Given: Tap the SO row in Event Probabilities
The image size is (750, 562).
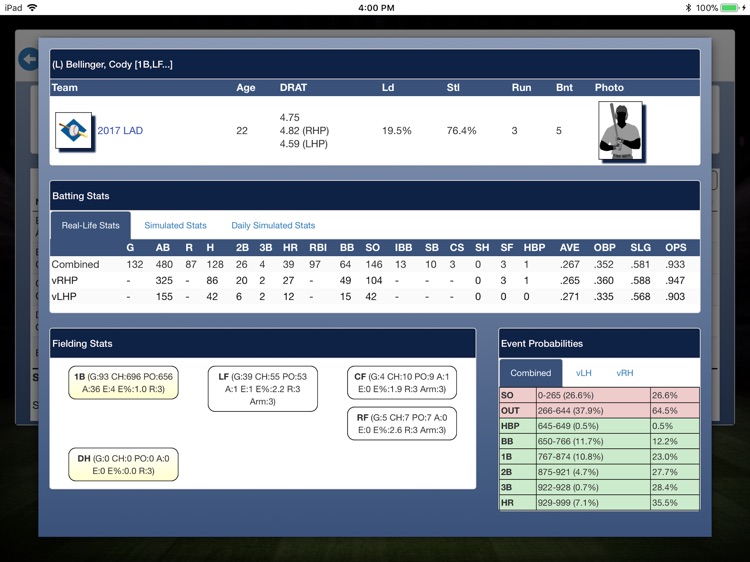Looking at the screenshot, I should pyautogui.click(x=599, y=395).
